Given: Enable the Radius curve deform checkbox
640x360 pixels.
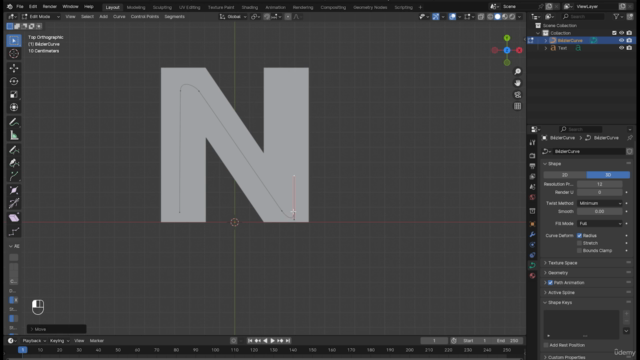Looking at the screenshot, I should [579, 236].
